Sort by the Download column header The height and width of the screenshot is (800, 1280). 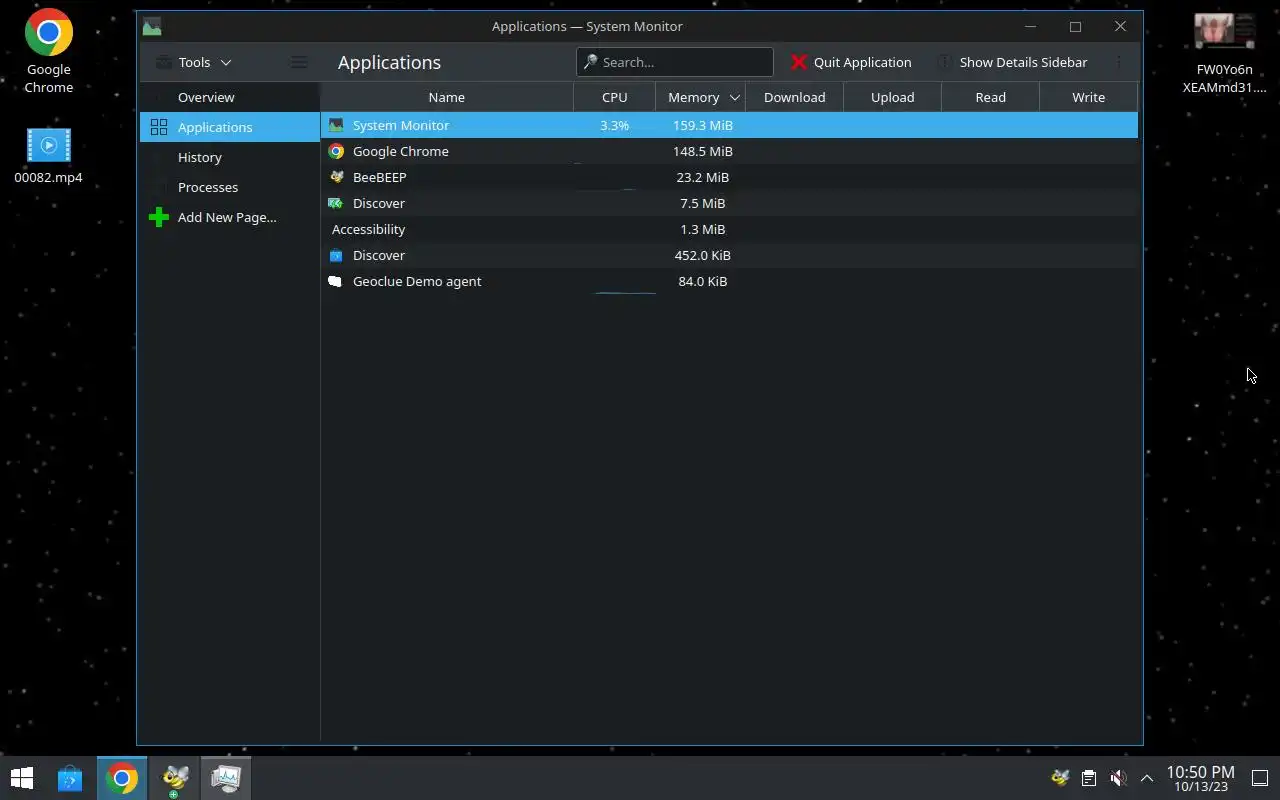pyautogui.click(x=795, y=97)
